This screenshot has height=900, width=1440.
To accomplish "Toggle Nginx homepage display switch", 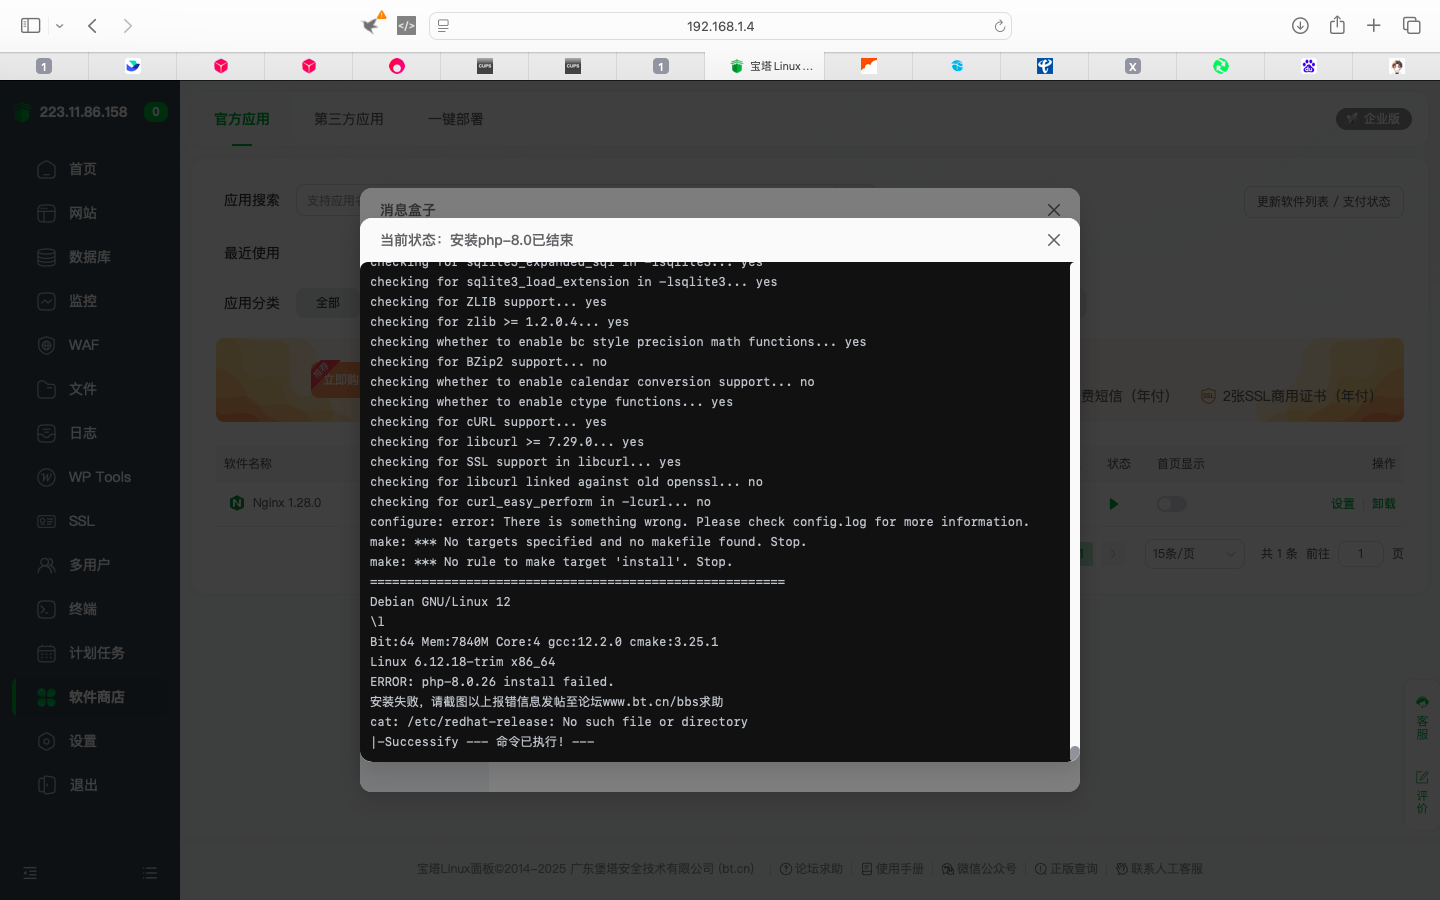I will [1171, 504].
